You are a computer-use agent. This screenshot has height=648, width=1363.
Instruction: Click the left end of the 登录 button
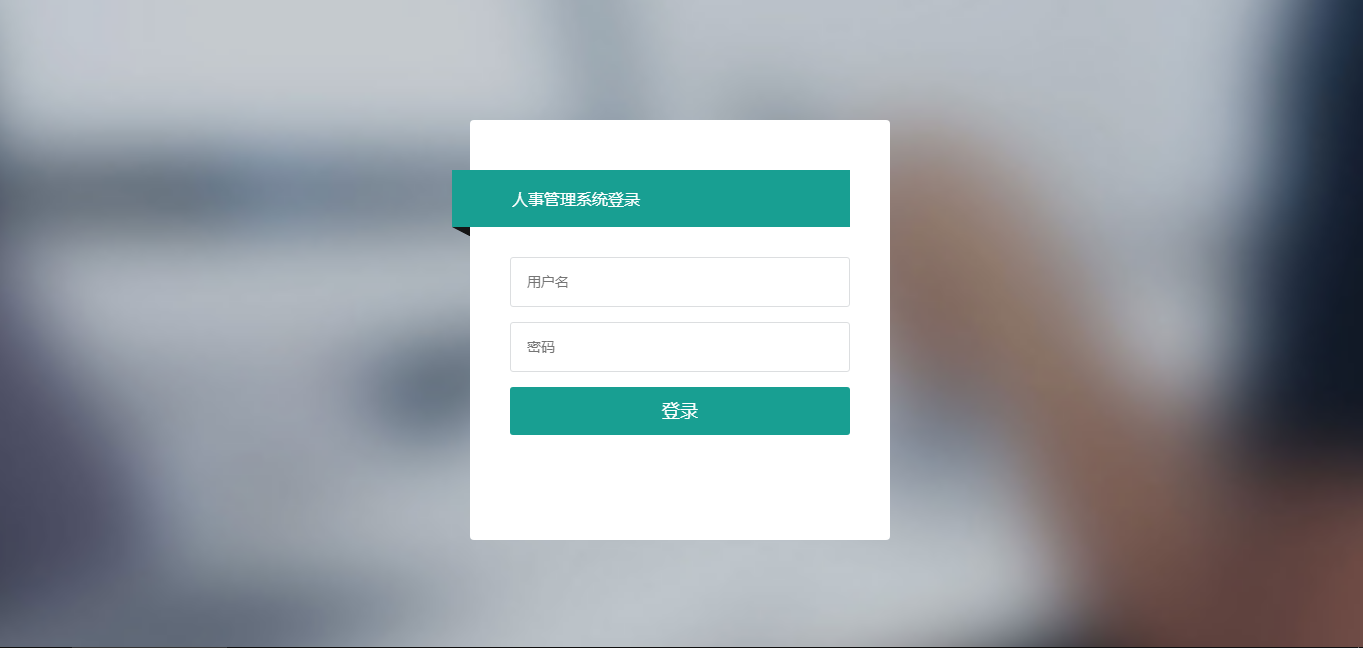530,411
